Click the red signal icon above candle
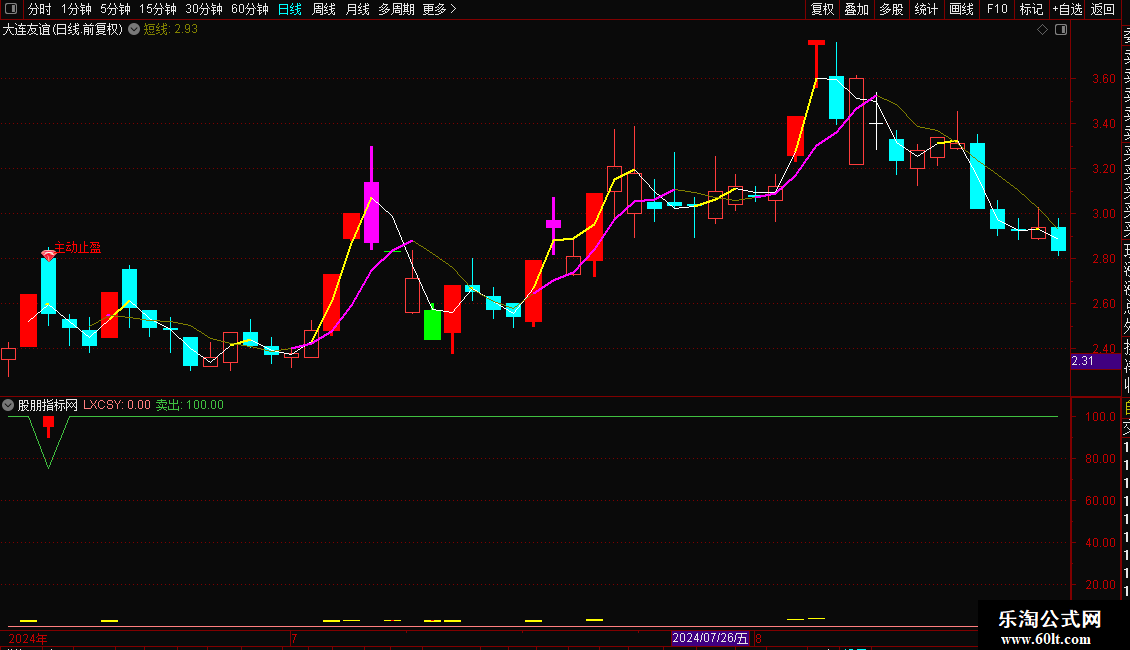This screenshot has width=1130, height=650. pos(48,254)
